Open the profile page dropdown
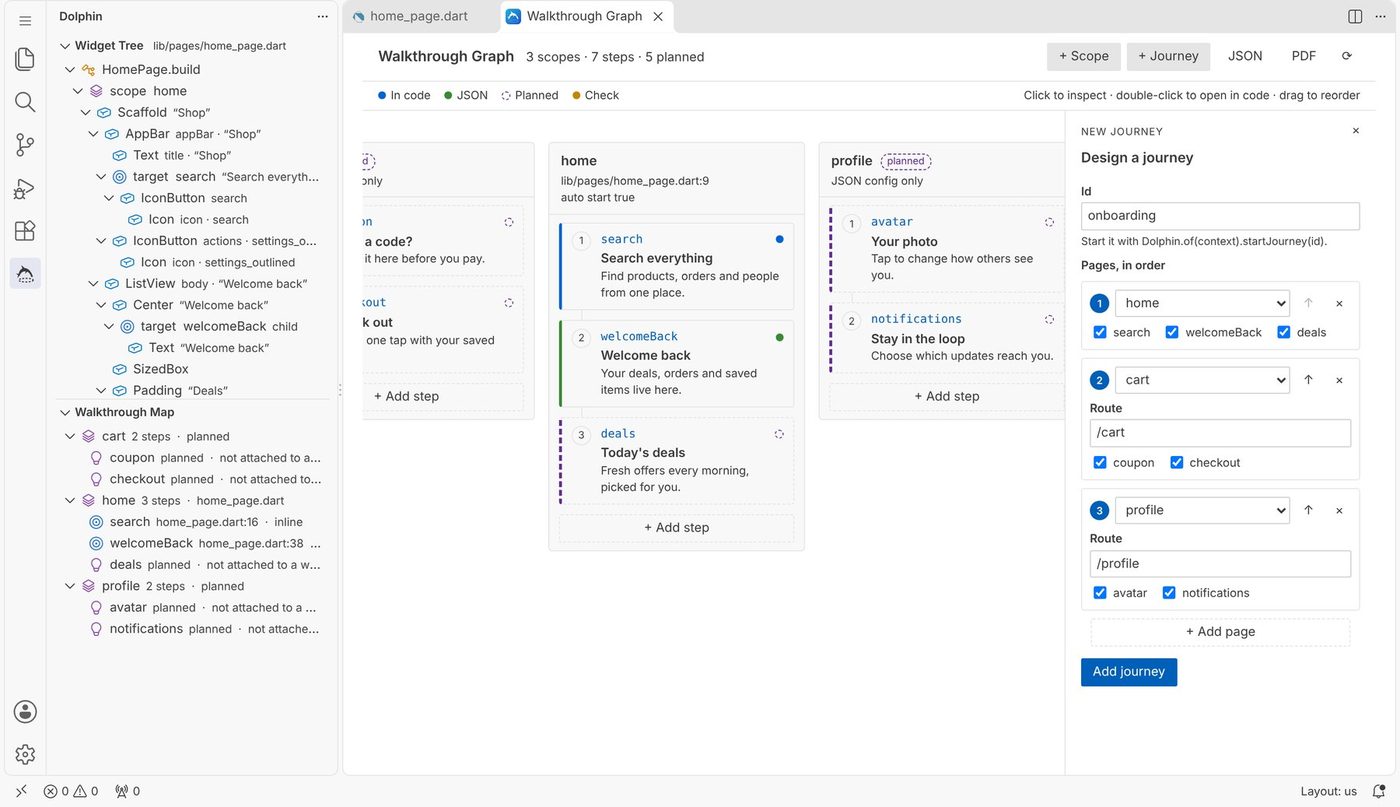Screen dimensions: 1400x807 (x=1202, y=510)
